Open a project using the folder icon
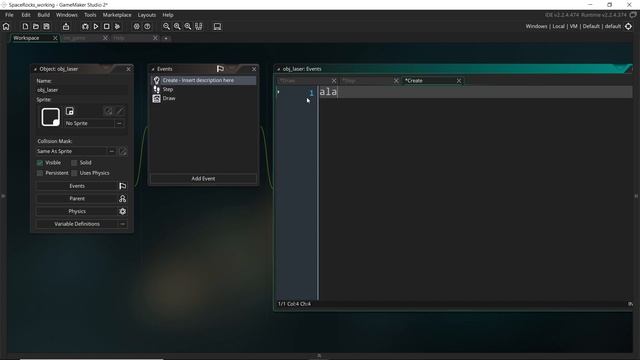640x360 pixels. point(36,27)
